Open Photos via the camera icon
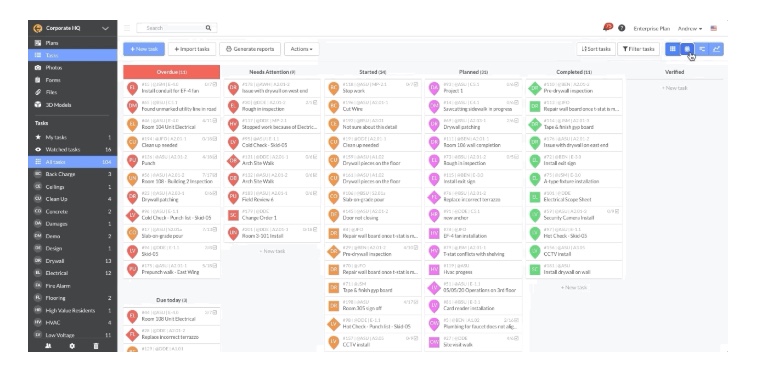This screenshot has width=764, height=366. [x=38, y=68]
